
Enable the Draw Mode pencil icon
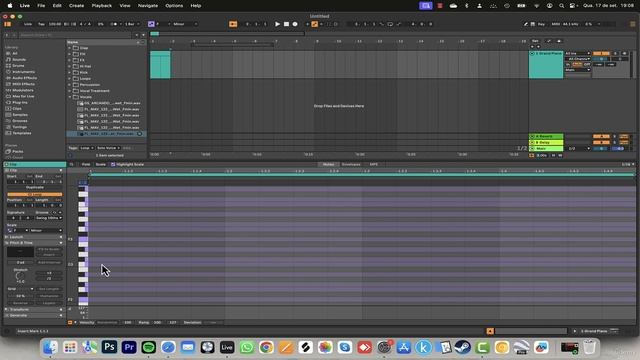(x=526, y=24)
